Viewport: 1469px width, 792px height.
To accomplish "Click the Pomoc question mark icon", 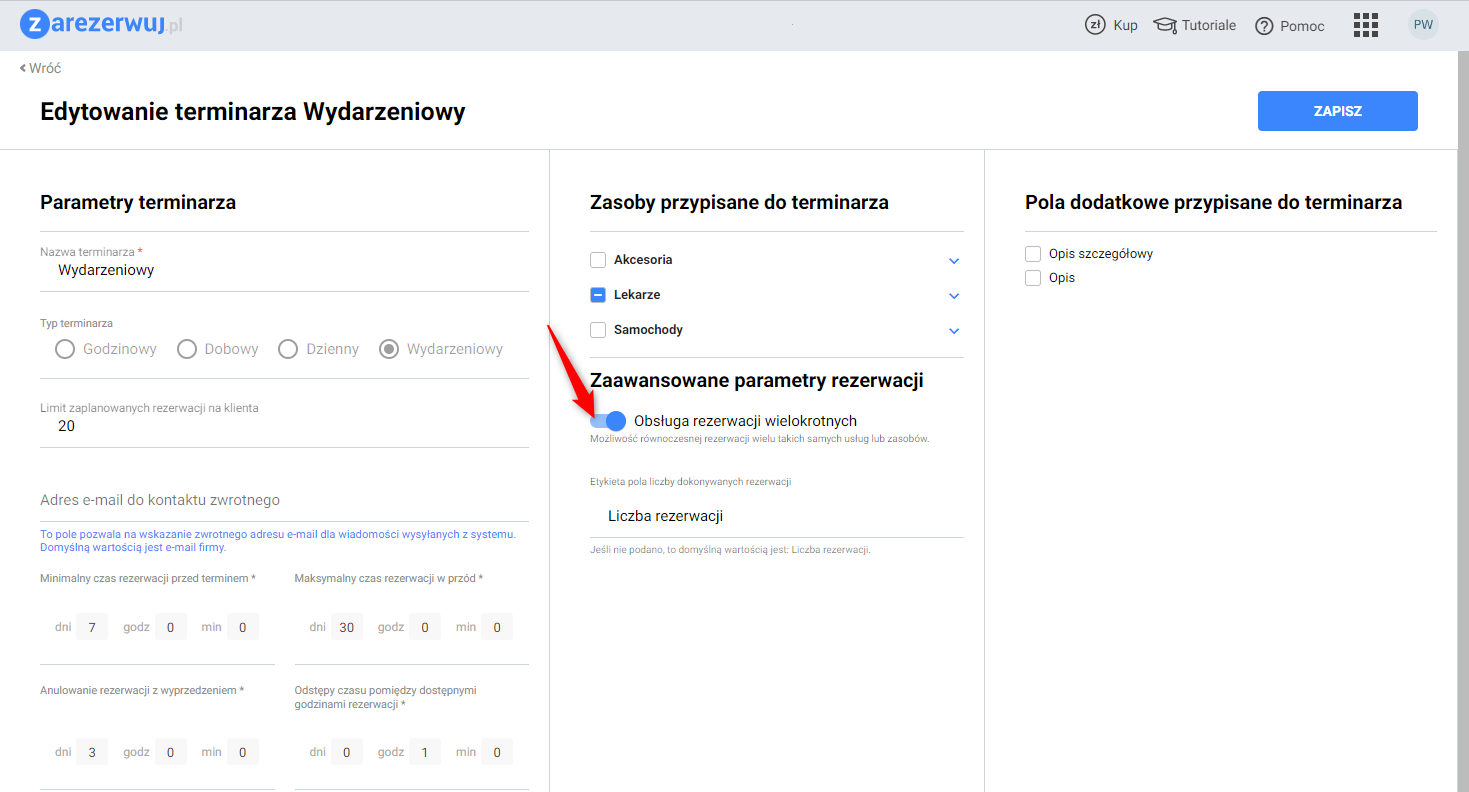I will 1264,26.
